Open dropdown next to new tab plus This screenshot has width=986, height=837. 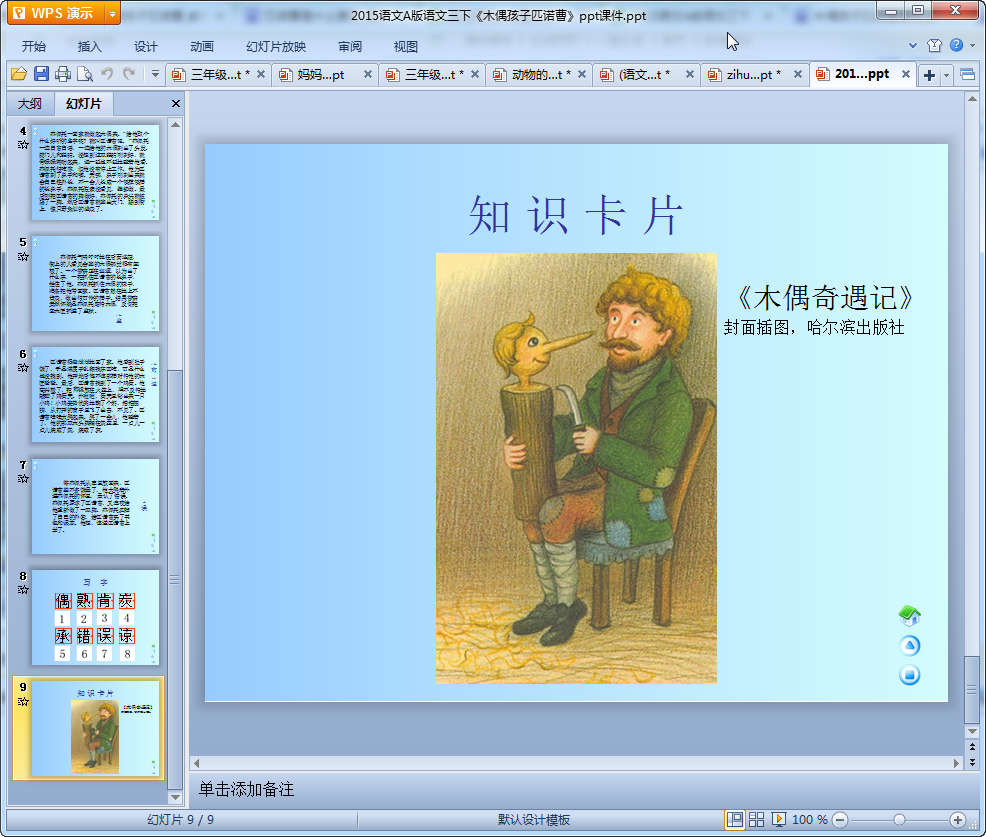click(x=946, y=75)
